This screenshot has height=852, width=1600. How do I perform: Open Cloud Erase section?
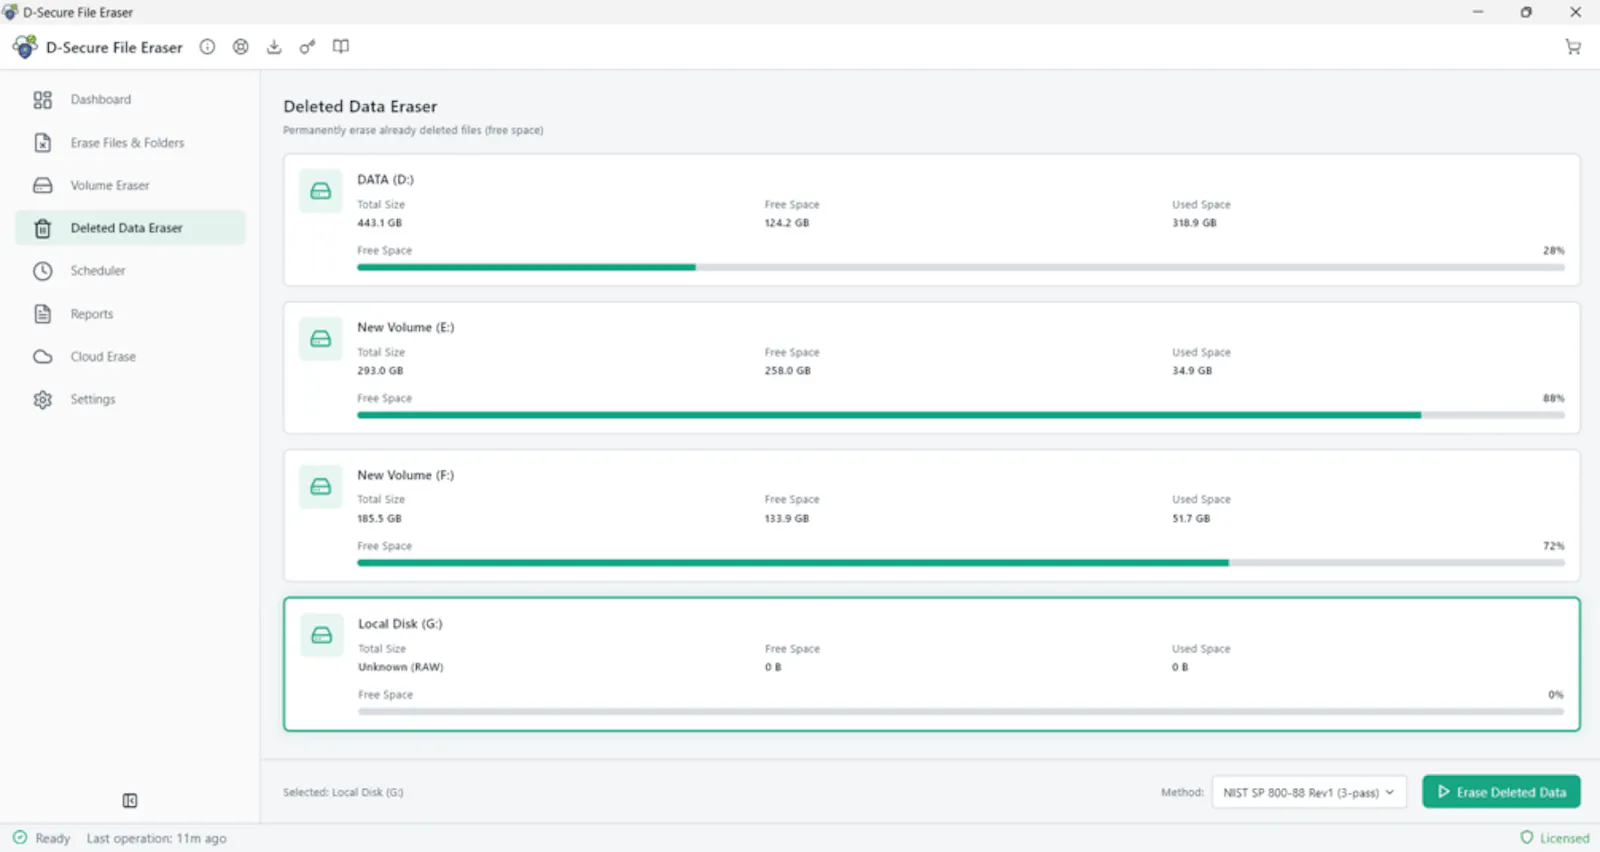point(130,357)
